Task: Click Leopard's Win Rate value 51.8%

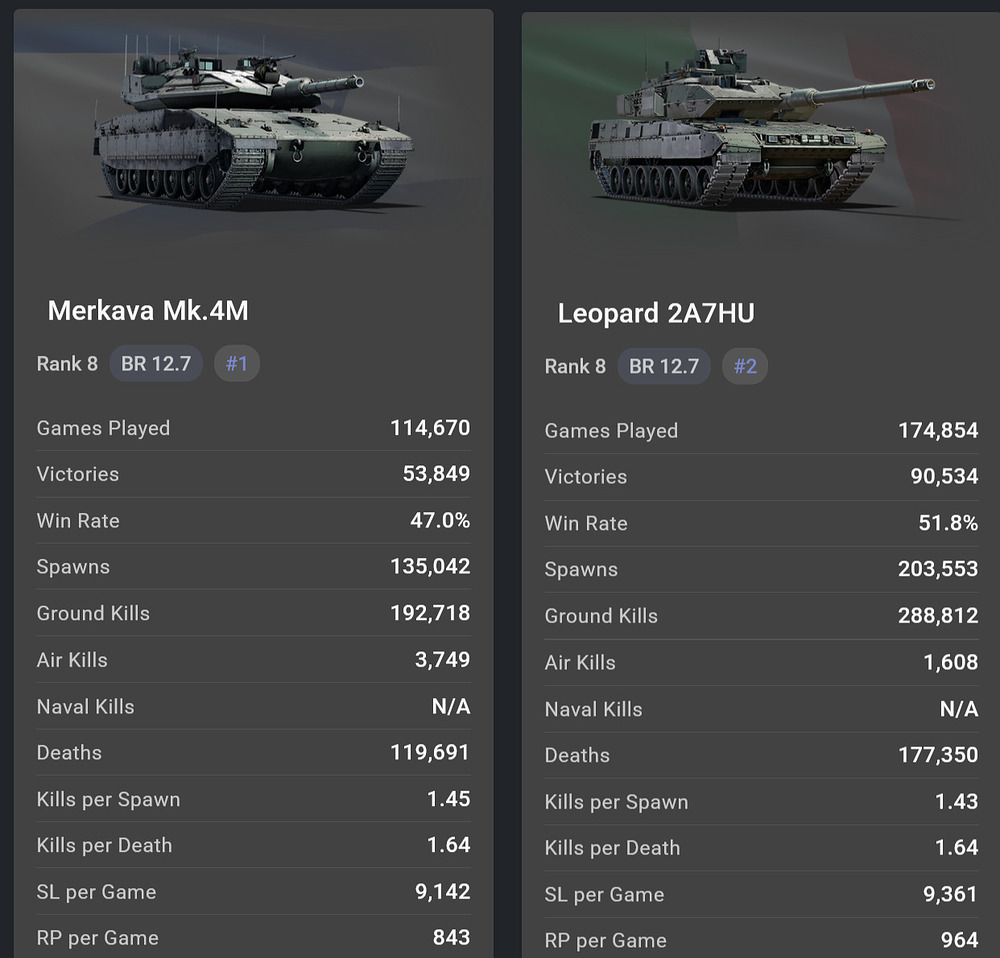Action: tap(946, 523)
